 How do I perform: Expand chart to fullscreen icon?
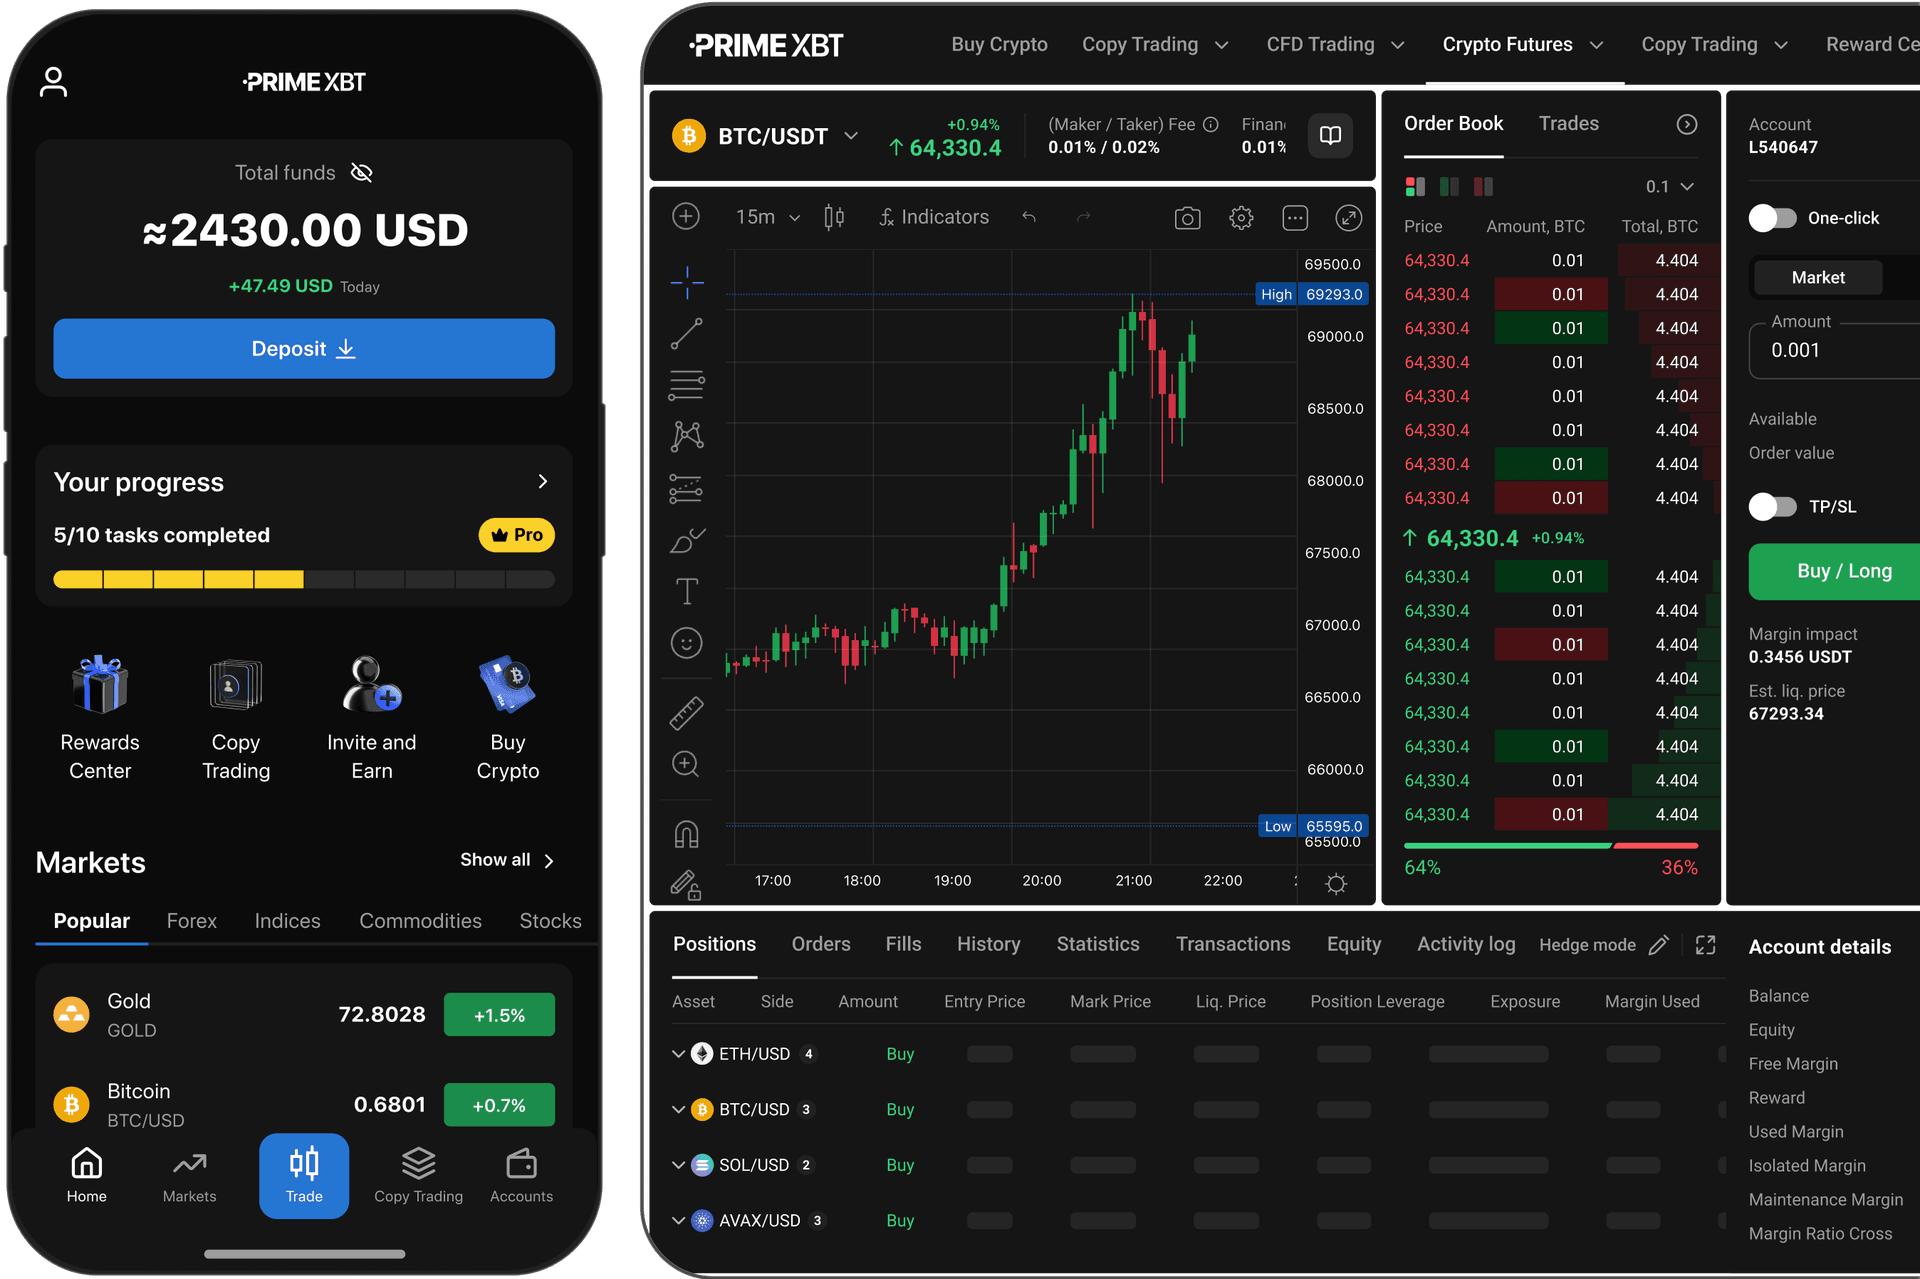(x=1349, y=218)
